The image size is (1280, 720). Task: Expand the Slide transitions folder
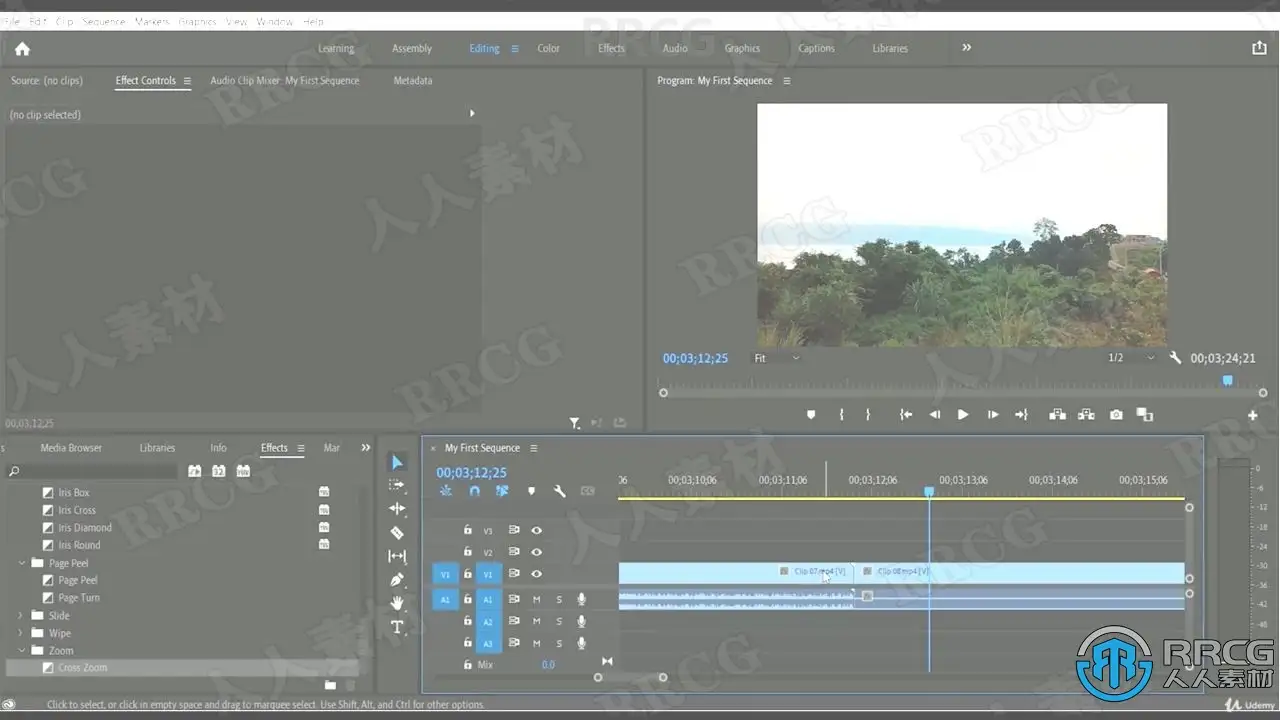pos(21,616)
